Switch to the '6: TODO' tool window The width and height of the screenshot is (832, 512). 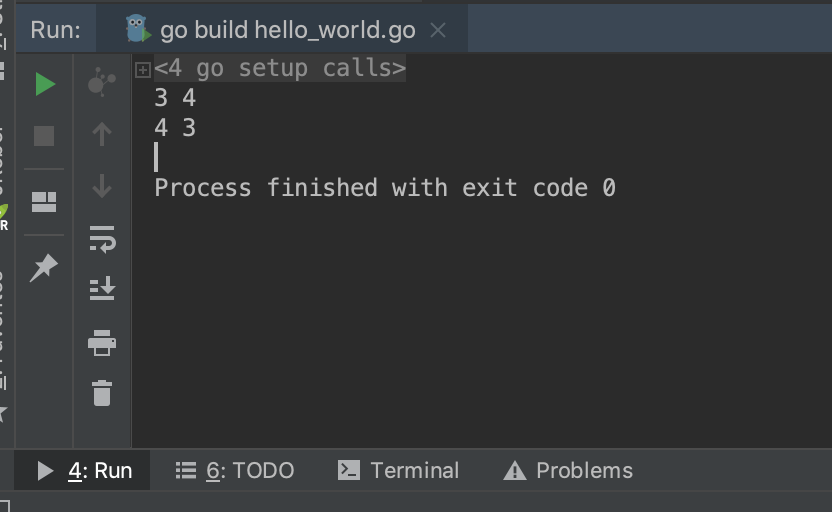pos(235,470)
